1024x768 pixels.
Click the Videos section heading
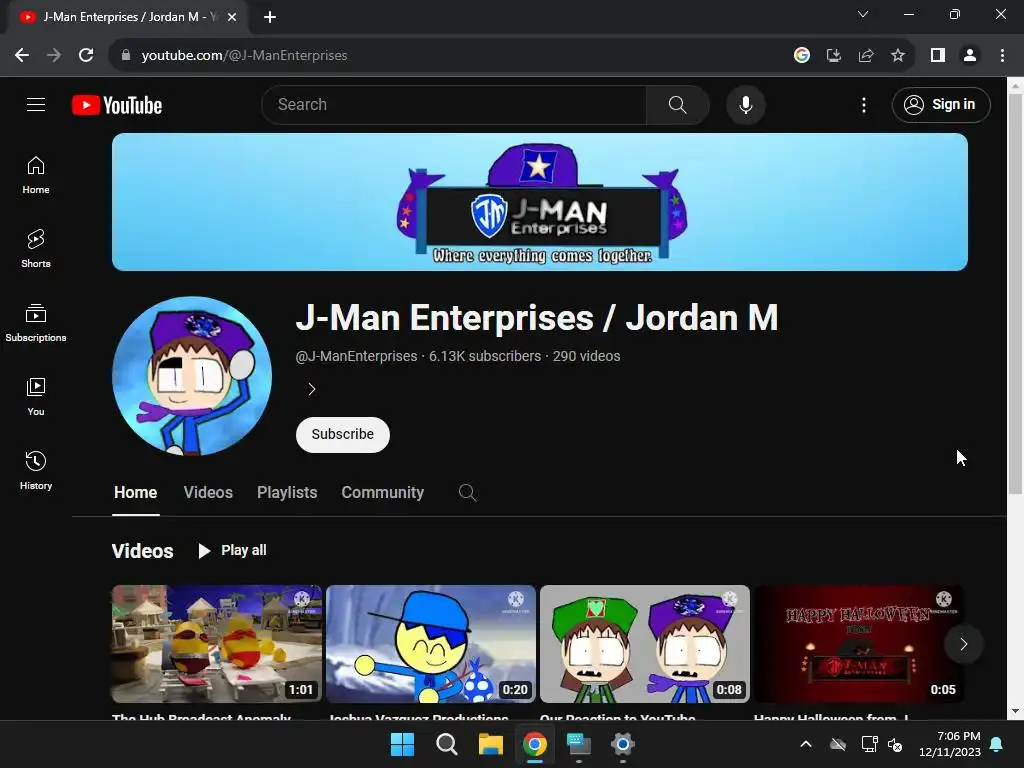point(142,551)
